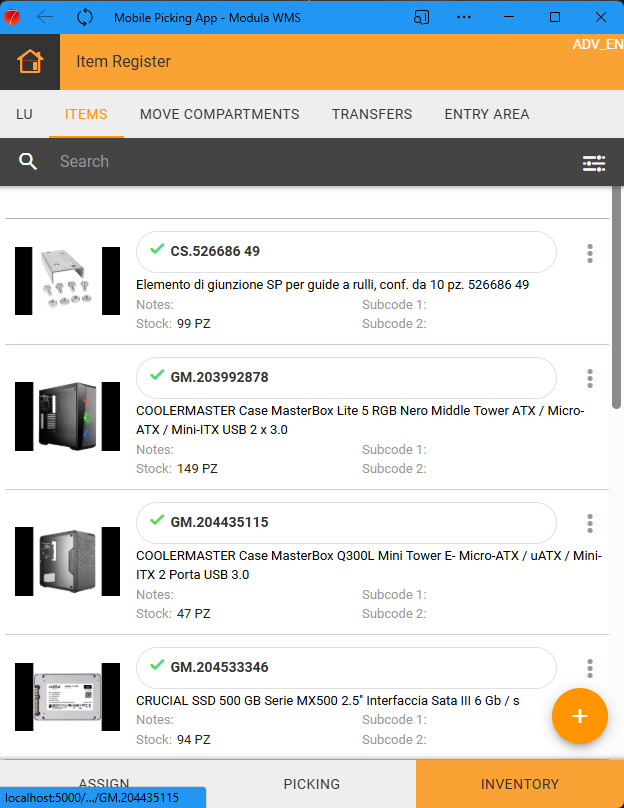Click the stock value 99 PZ
Screen dimensions: 624x808
click(x=194, y=324)
